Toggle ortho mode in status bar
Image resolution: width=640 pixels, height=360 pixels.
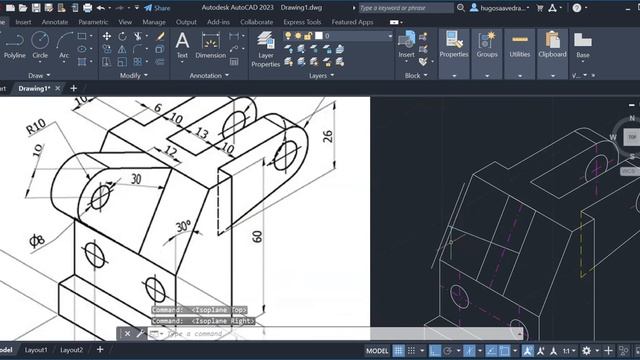435,351
